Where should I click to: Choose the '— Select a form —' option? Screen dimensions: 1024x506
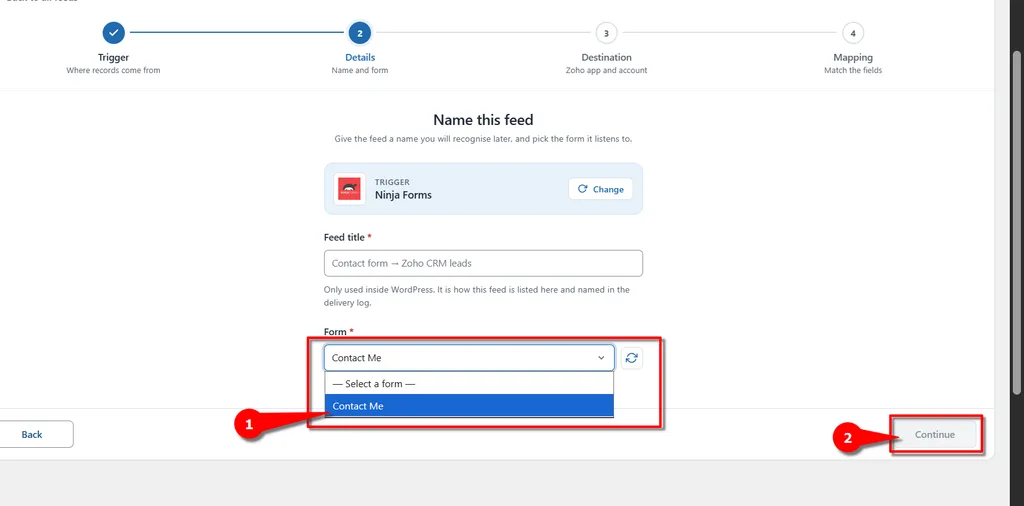pyautogui.click(x=469, y=384)
